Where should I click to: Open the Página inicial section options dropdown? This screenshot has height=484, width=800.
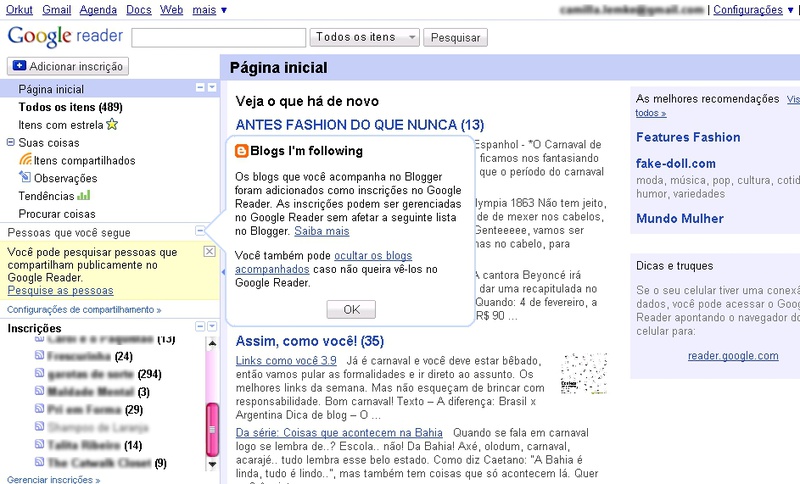(212, 88)
